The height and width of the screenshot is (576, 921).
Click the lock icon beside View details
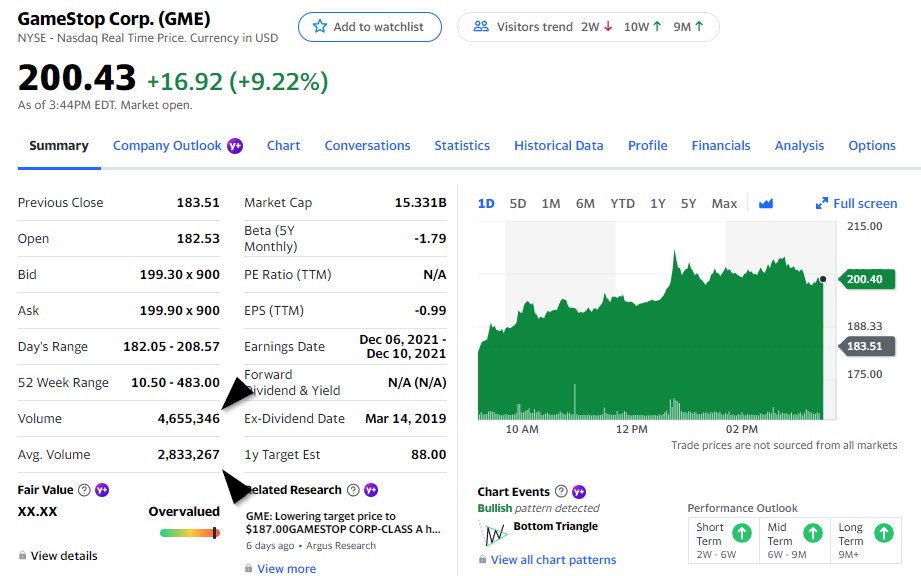point(22,555)
